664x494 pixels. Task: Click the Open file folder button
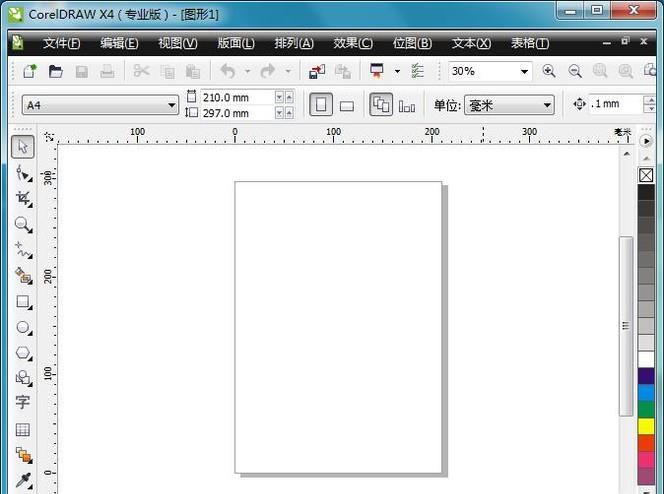click(56, 72)
